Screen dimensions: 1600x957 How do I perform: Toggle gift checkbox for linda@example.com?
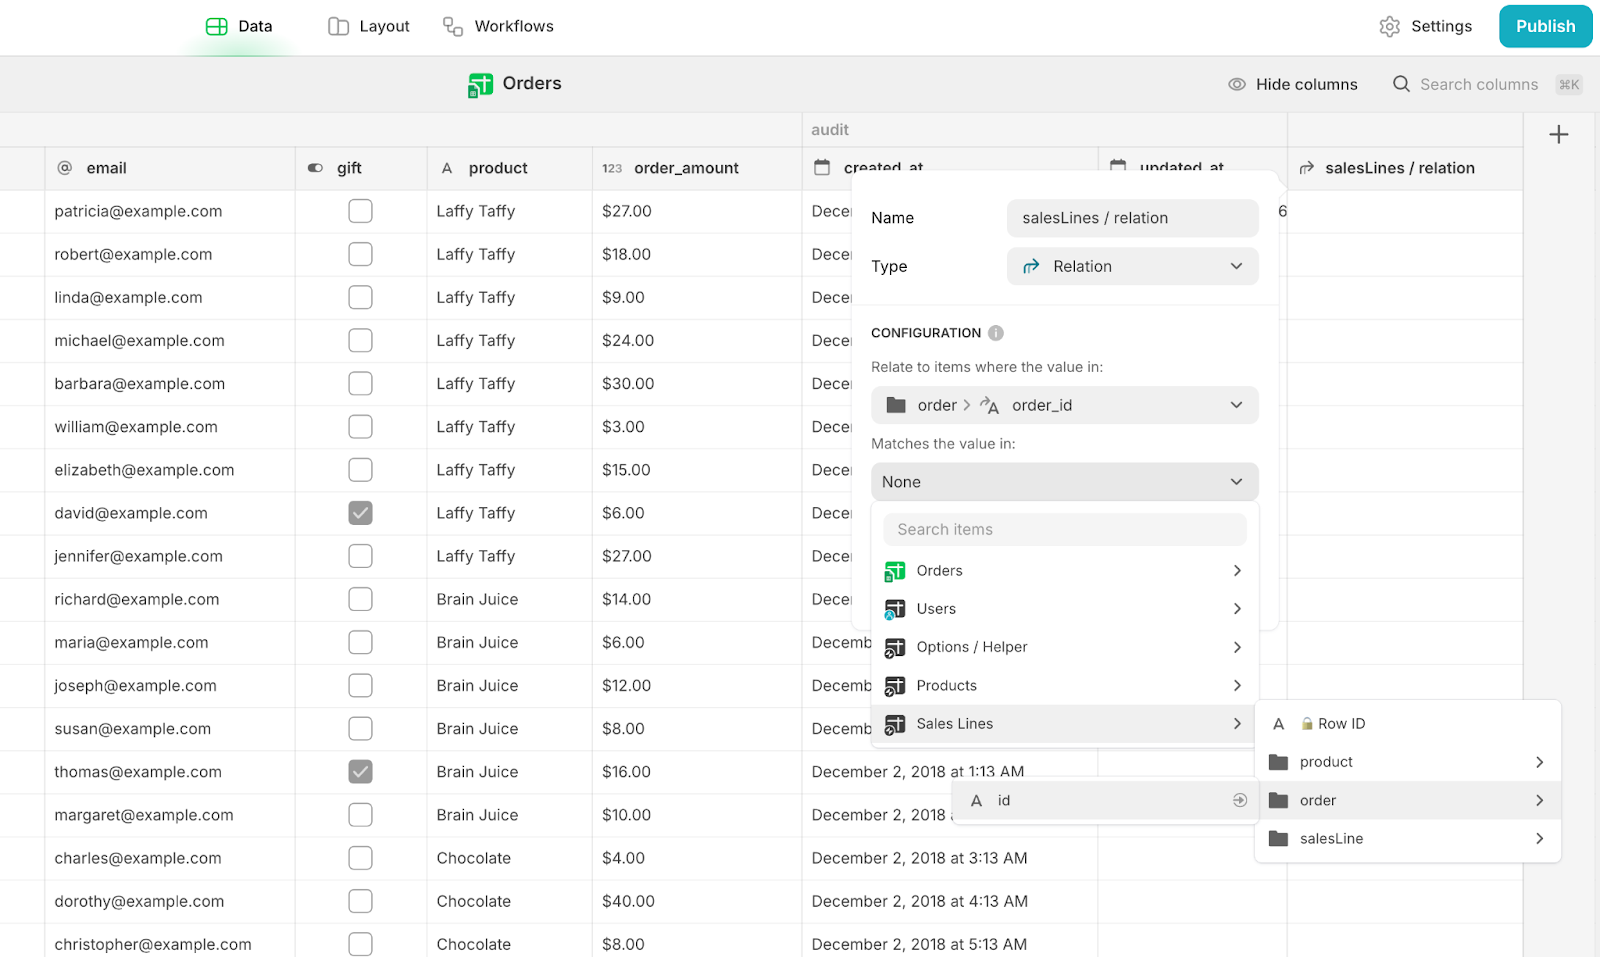click(360, 297)
